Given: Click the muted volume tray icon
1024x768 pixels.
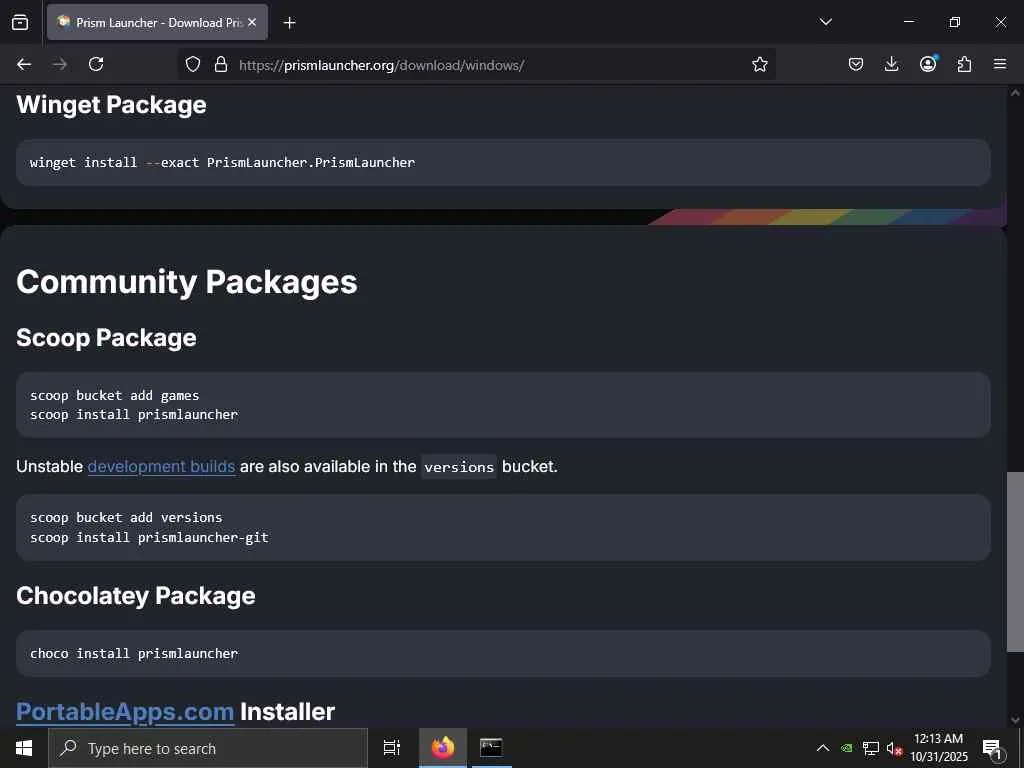Looking at the screenshot, I should click(x=895, y=749).
